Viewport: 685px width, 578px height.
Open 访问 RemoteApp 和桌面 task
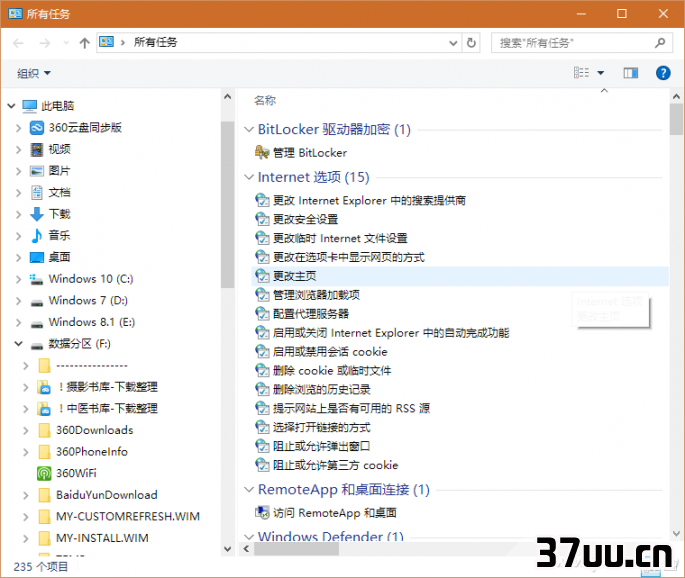coord(335,513)
